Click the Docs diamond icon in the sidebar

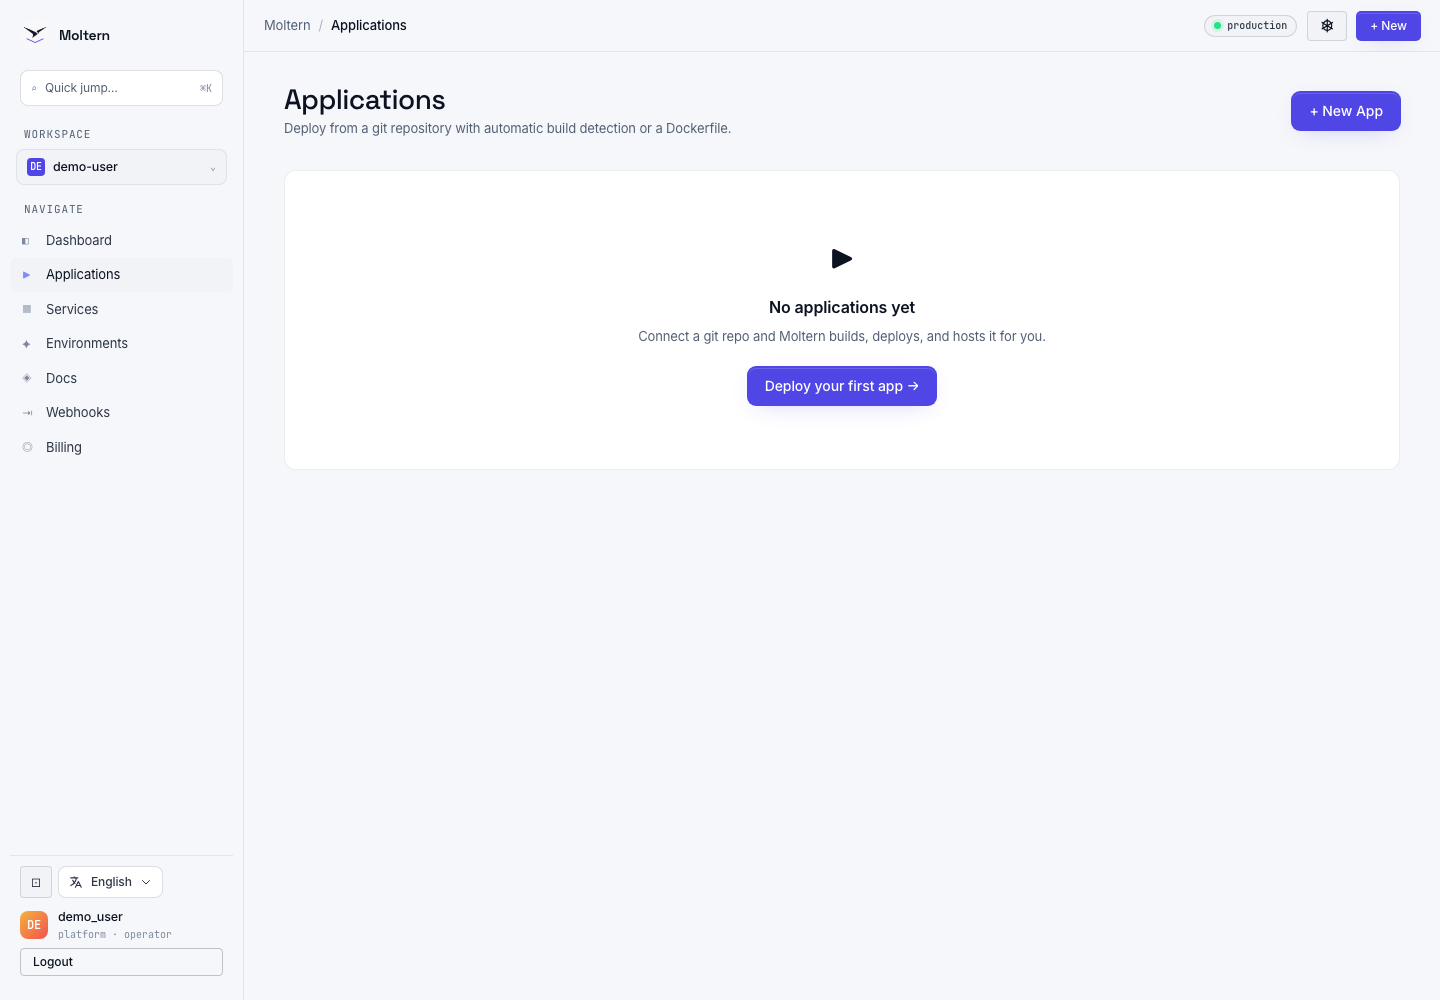point(27,378)
